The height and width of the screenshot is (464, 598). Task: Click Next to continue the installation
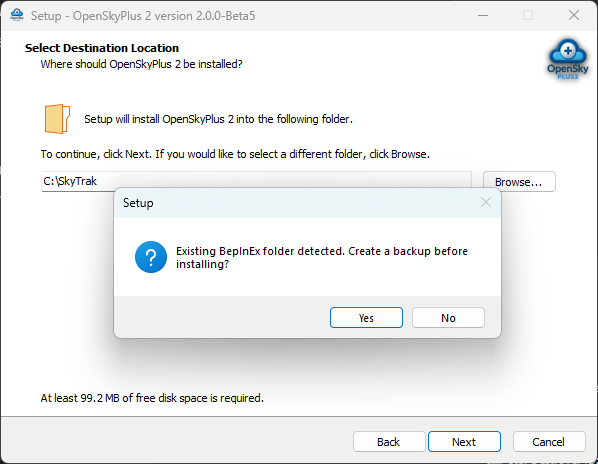tap(464, 442)
